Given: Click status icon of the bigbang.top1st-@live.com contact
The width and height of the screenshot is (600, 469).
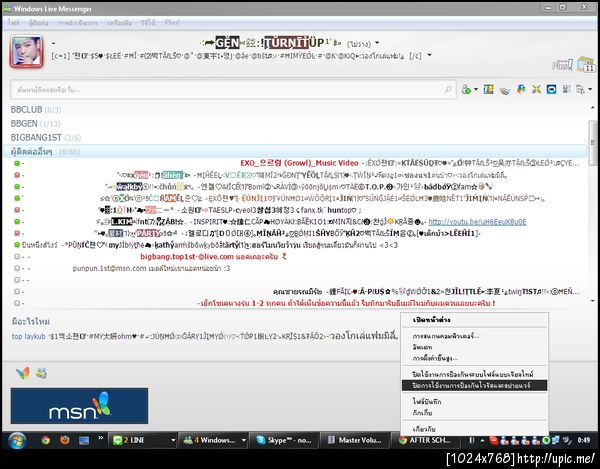Looking at the screenshot, I should pos(17,257).
